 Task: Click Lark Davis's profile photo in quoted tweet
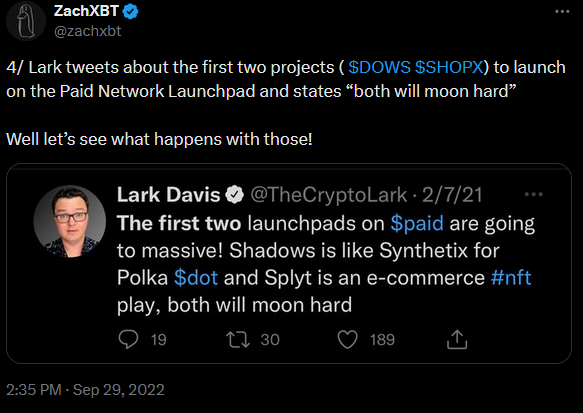[x=70, y=221]
